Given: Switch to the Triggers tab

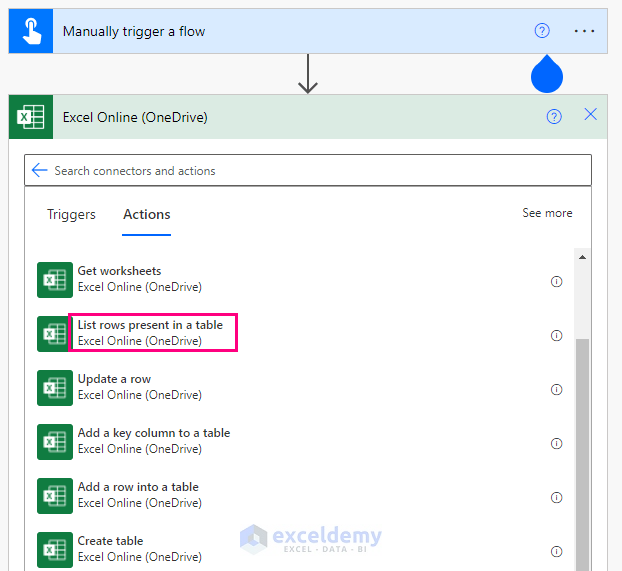Looking at the screenshot, I should coord(71,214).
